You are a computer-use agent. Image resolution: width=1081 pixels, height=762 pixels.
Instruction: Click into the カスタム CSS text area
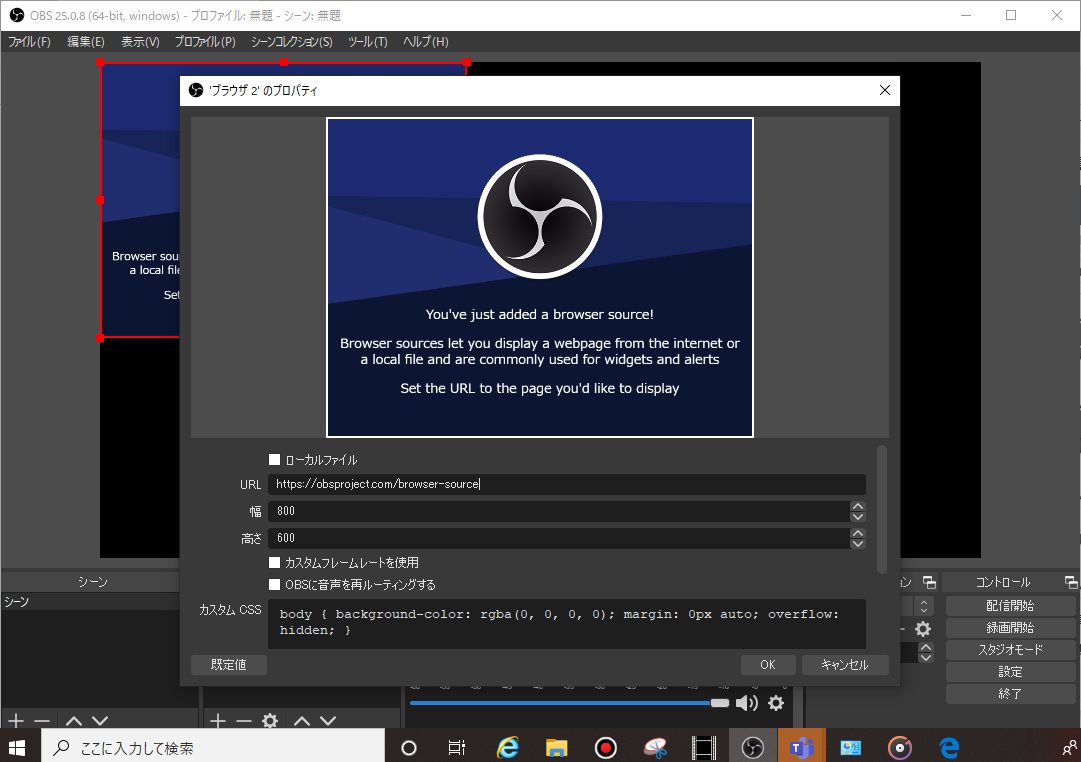point(567,623)
